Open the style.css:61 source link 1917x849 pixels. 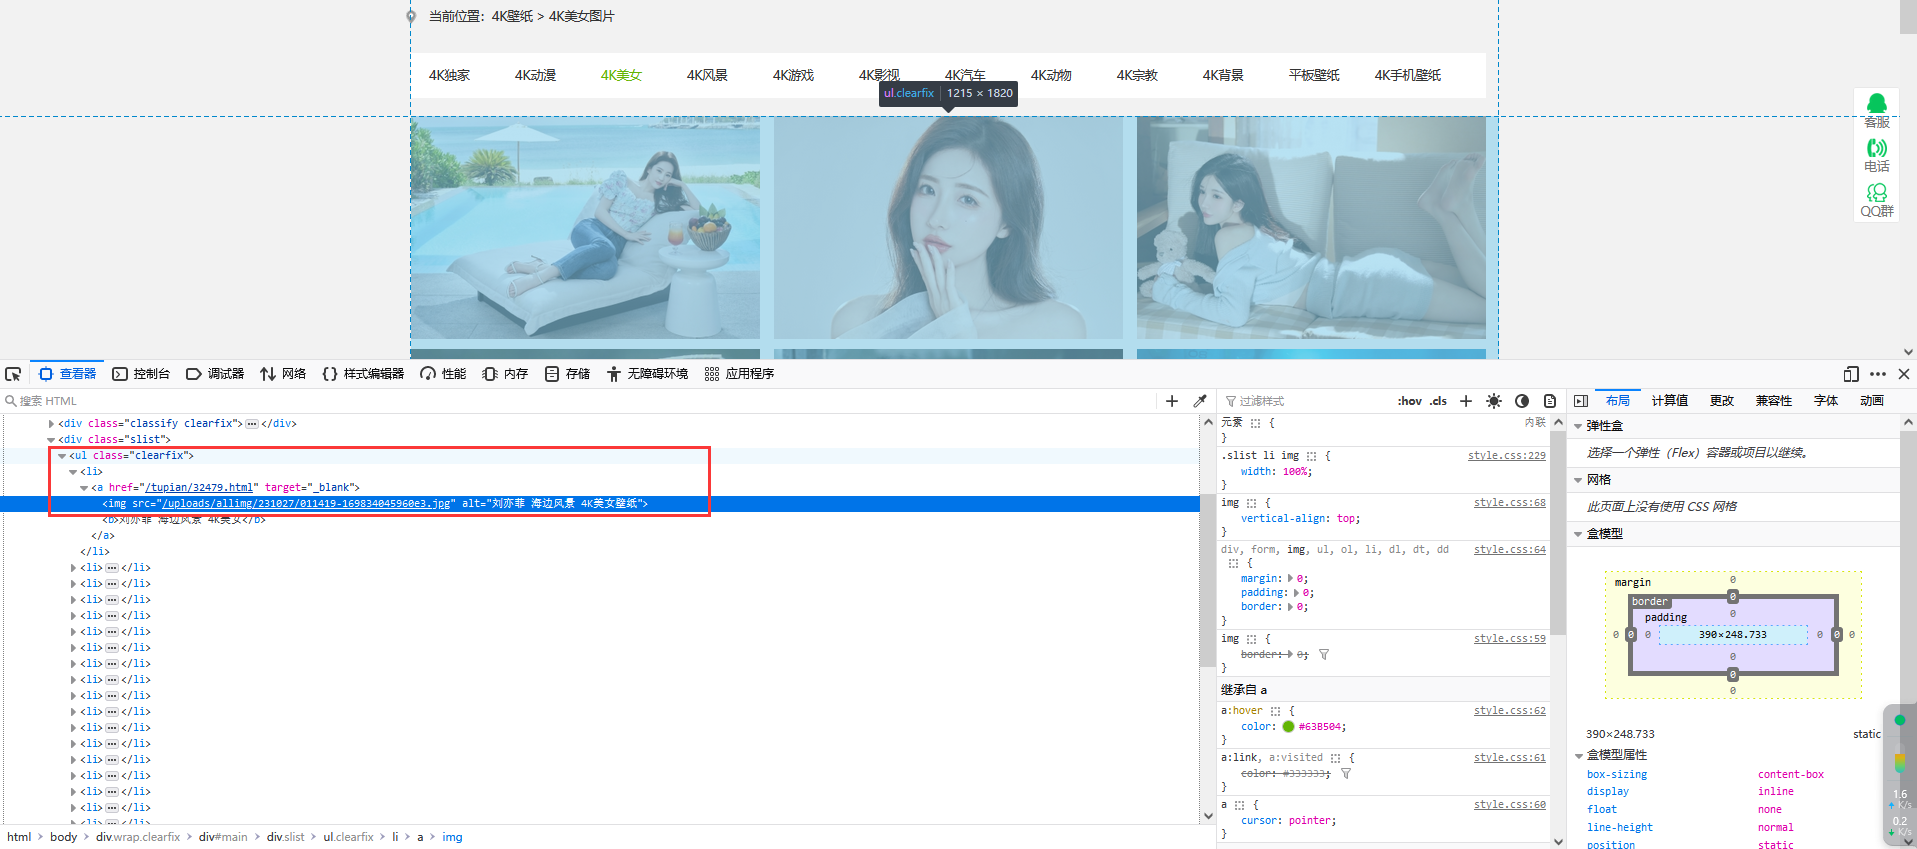tap(1510, 758)
